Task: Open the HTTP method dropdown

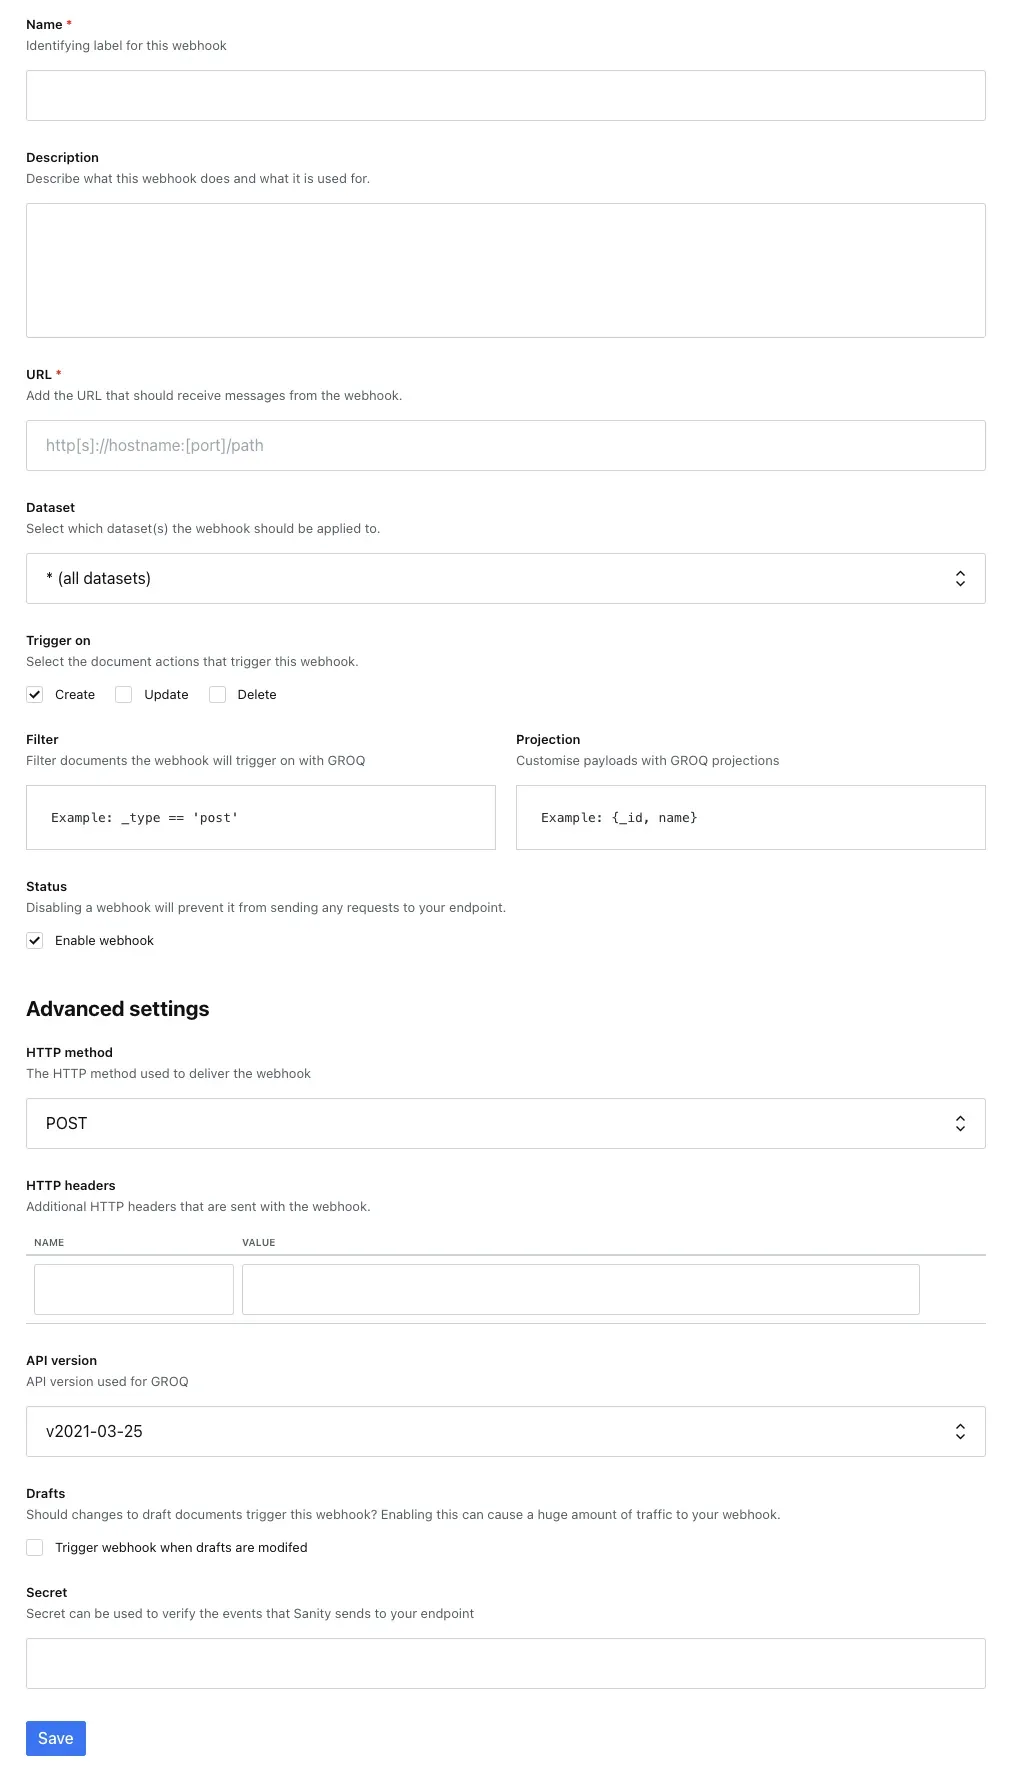Action: pos(505,1123)
